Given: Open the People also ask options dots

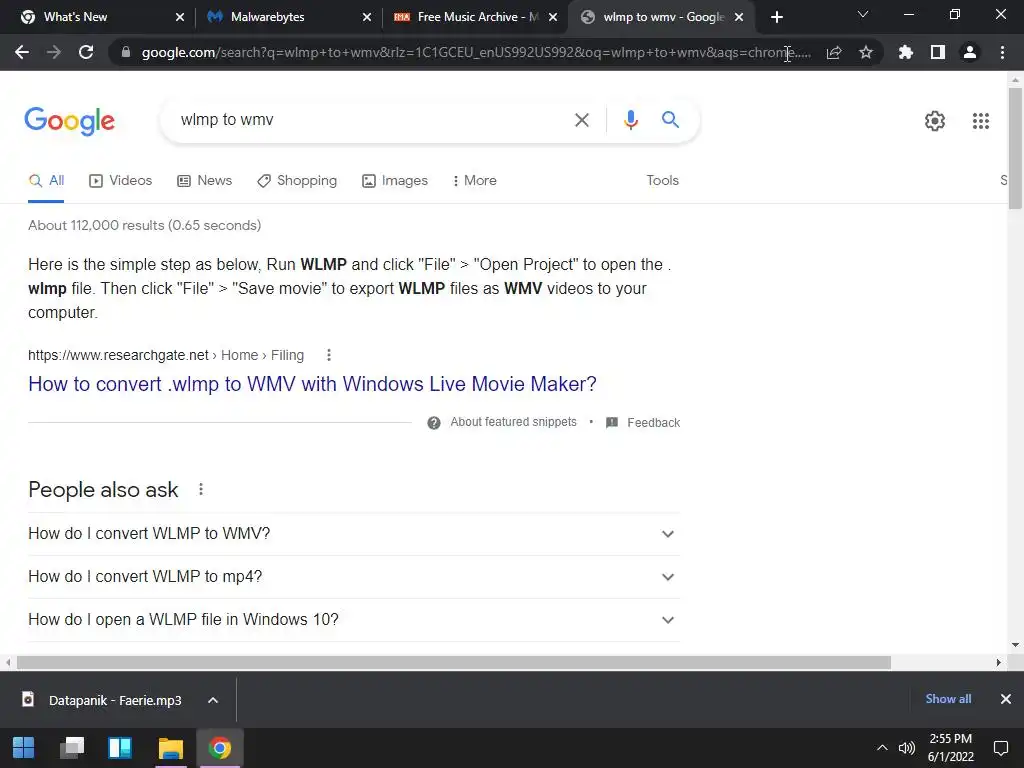Looking at the screenshot, I should click(201, 489).
